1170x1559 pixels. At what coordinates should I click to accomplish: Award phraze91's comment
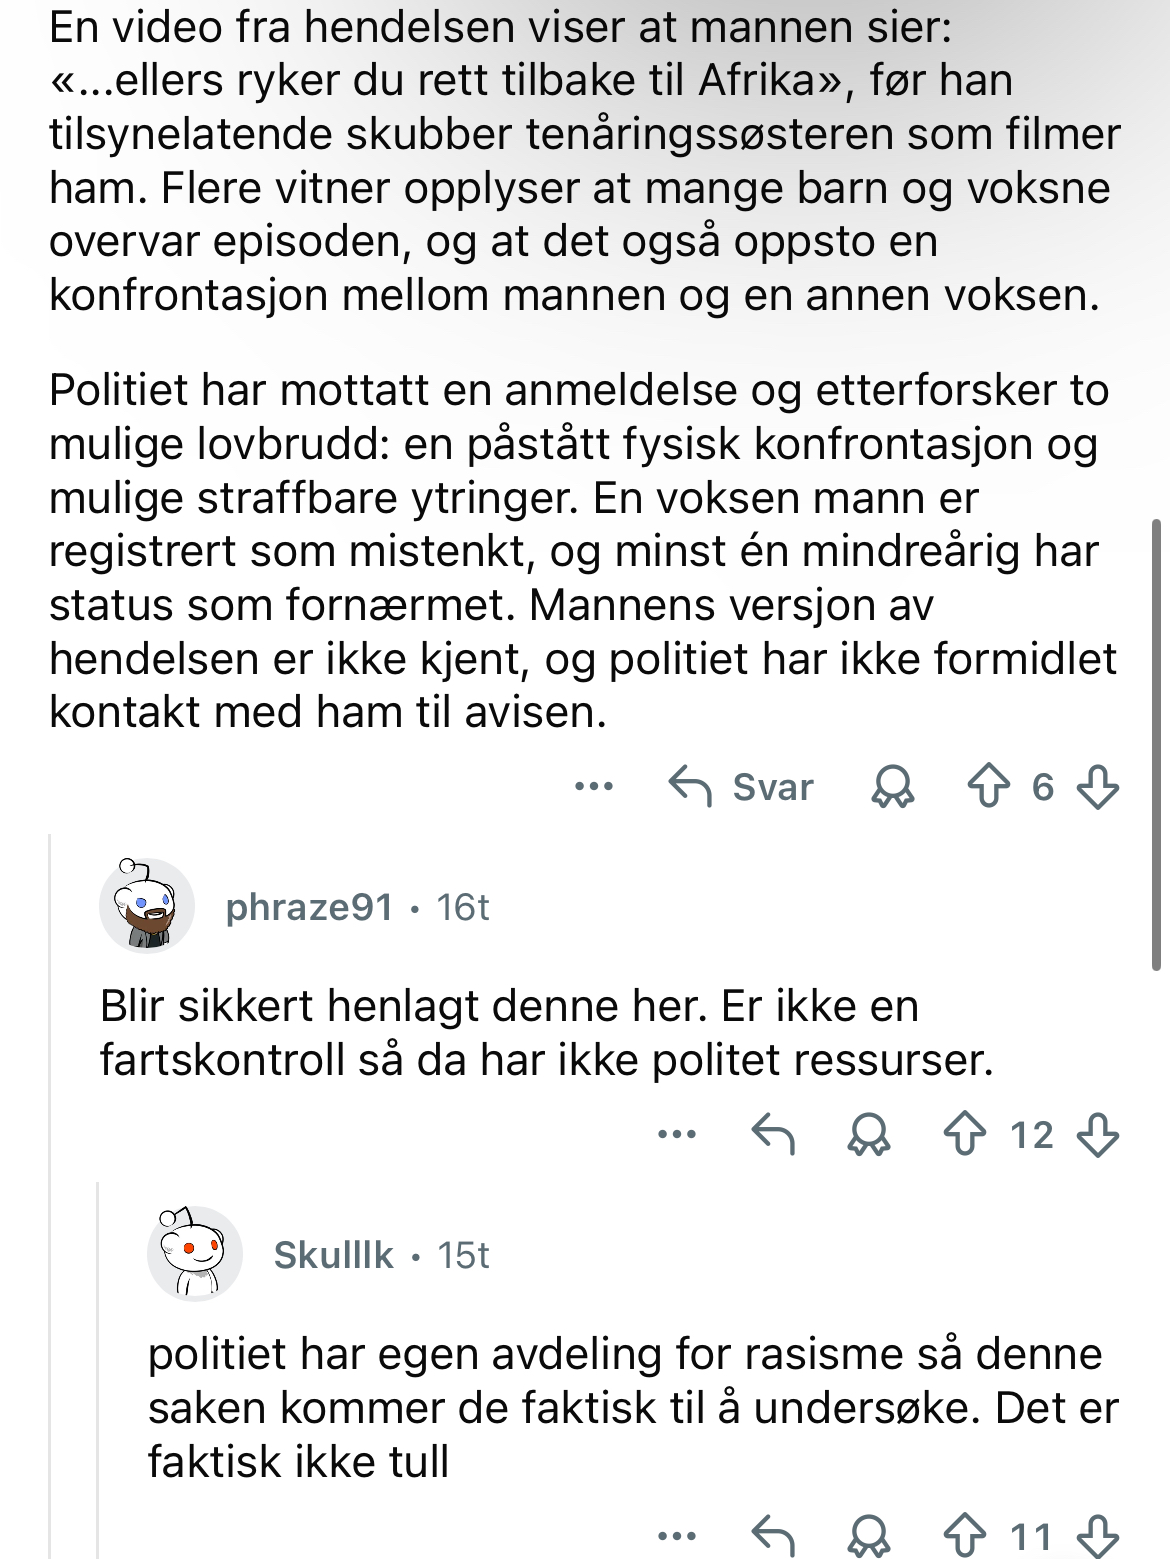pyautogui.click(x=869, y=1134)
